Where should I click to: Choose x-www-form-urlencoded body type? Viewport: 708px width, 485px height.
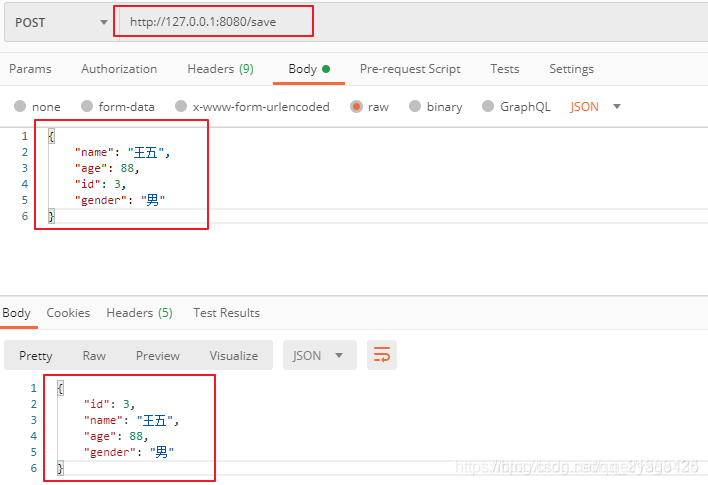[181, 106]
